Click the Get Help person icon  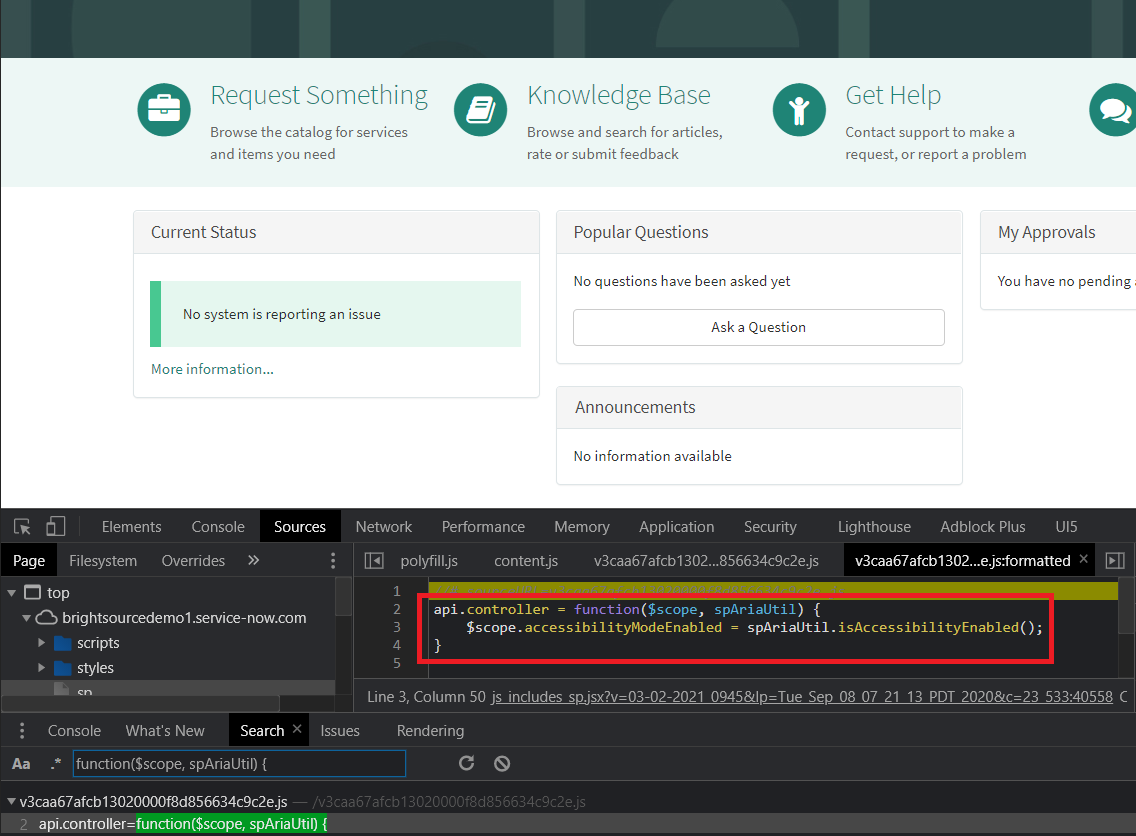coord(799,109)
